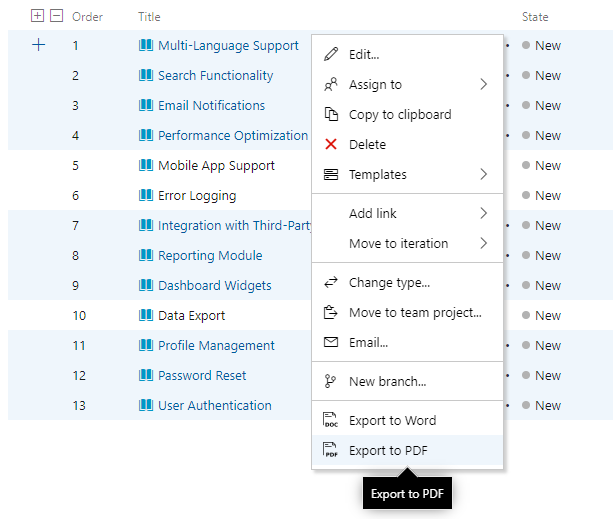Open the Search Functionality work item
613x519 pixels.
pyautogui.click(x=215, y=75)
